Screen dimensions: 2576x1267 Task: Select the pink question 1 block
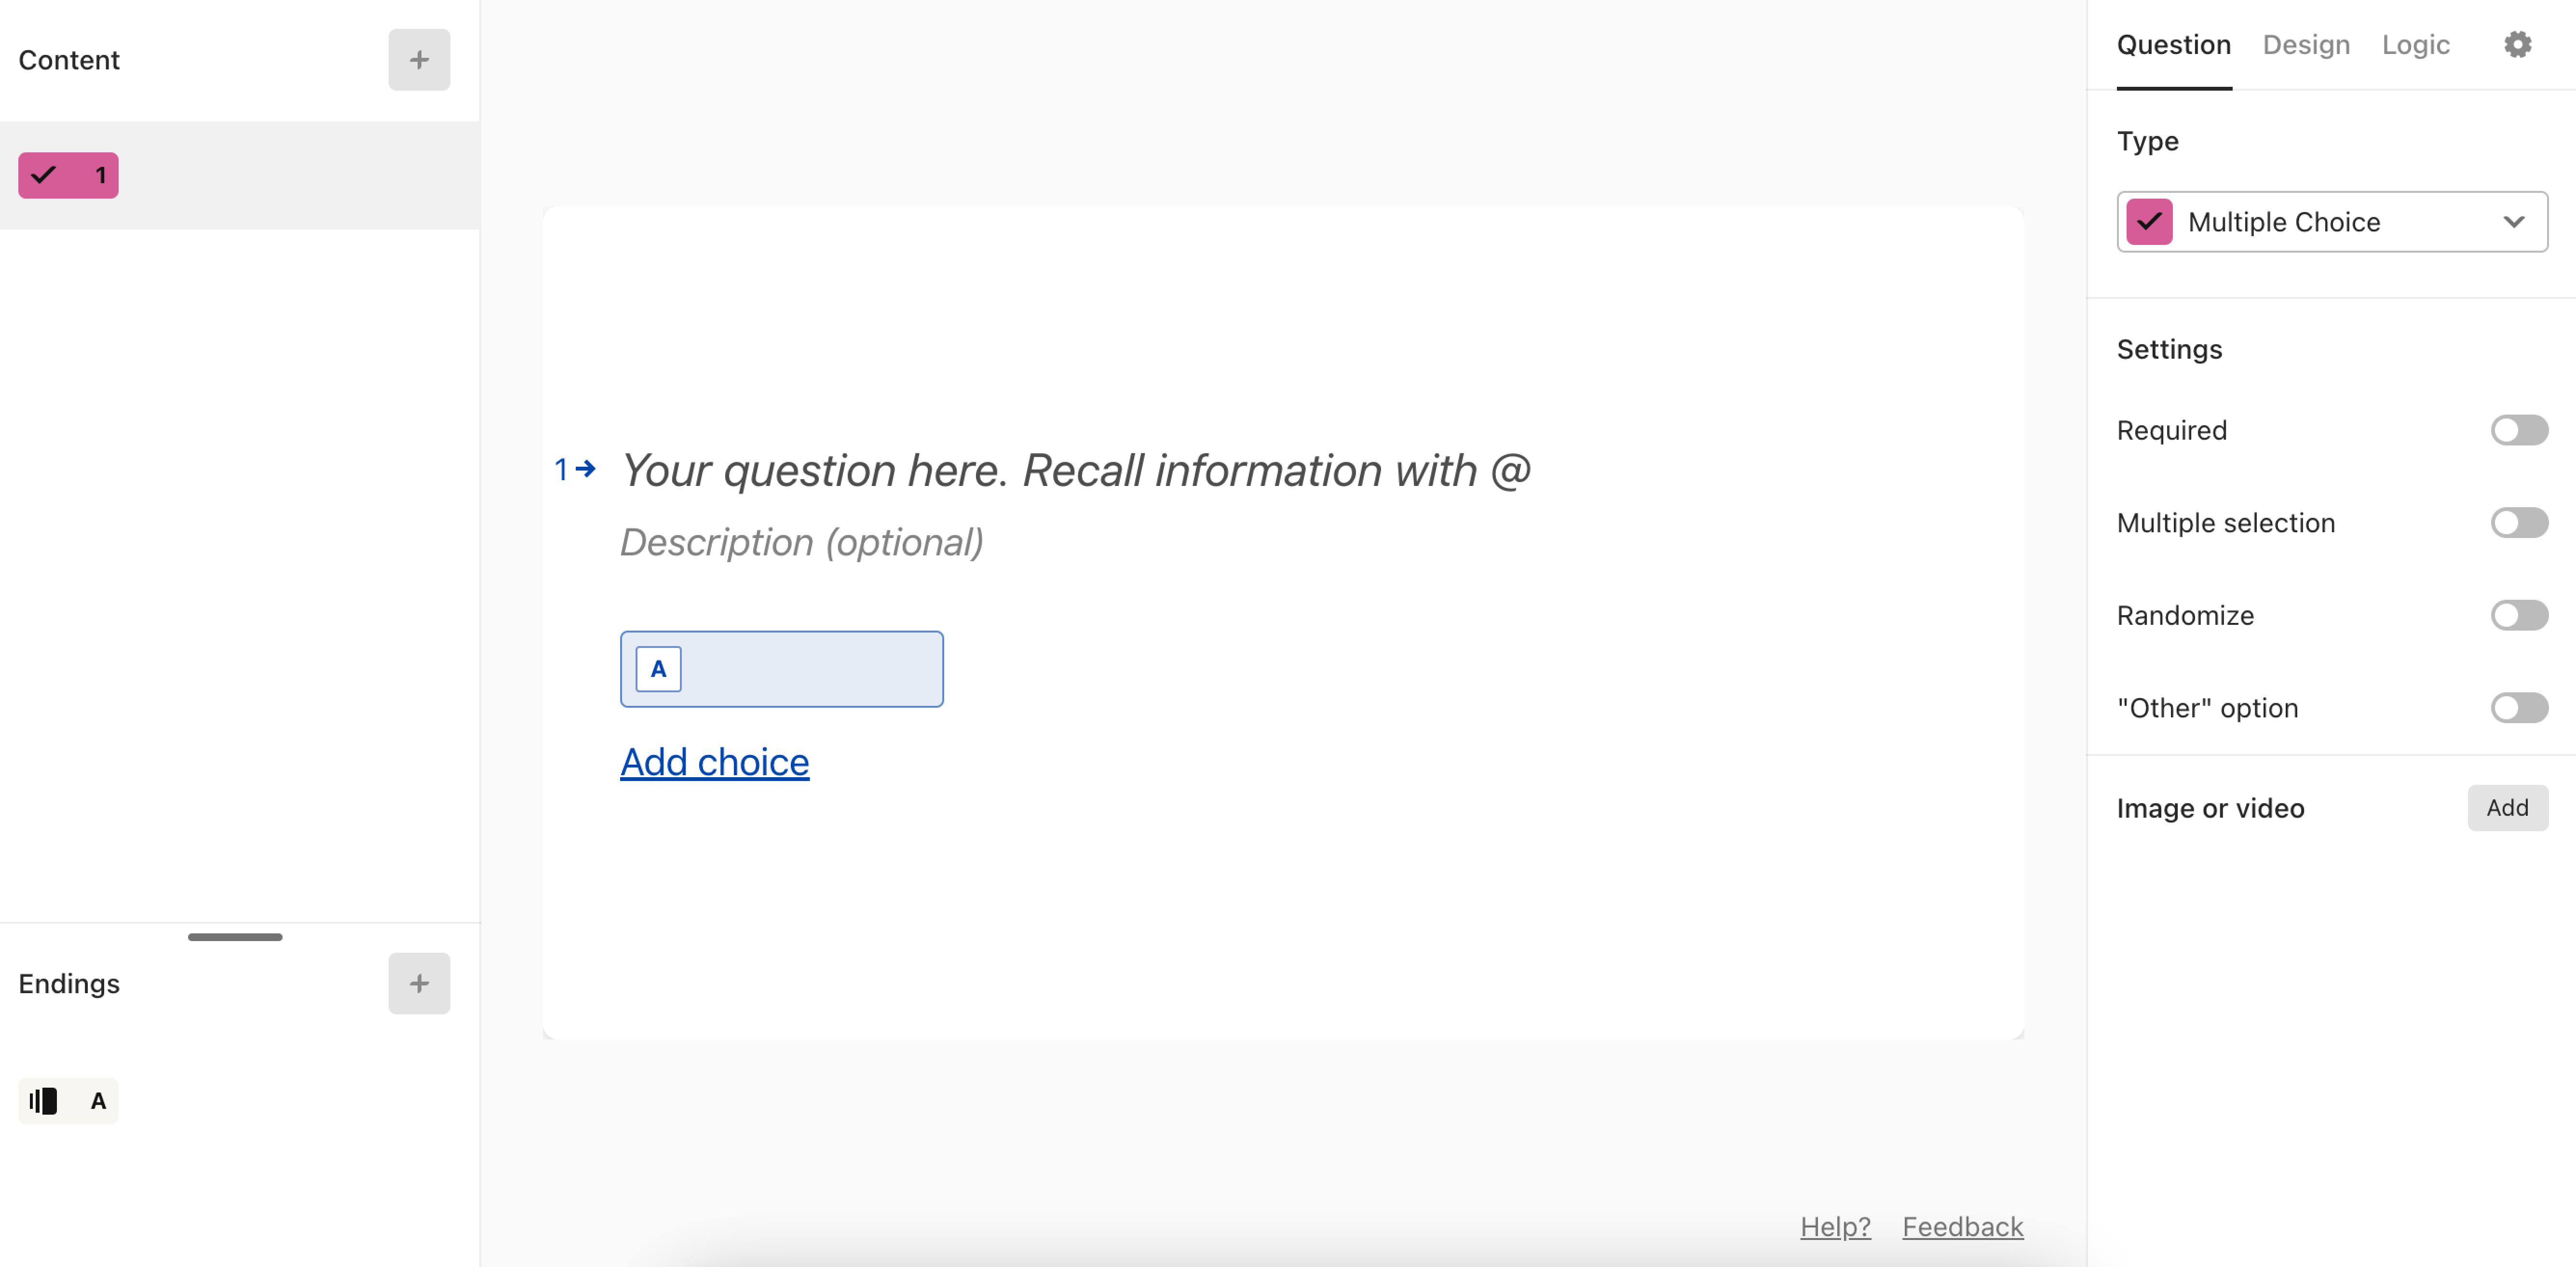(x=68, y=175)
